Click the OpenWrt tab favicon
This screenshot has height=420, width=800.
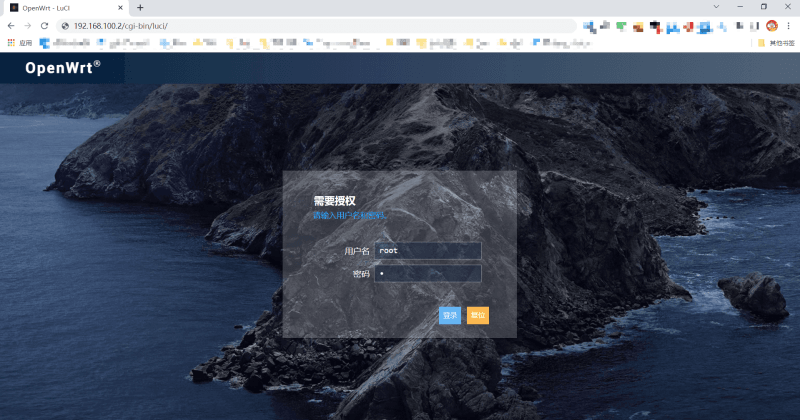coord(14,7)
